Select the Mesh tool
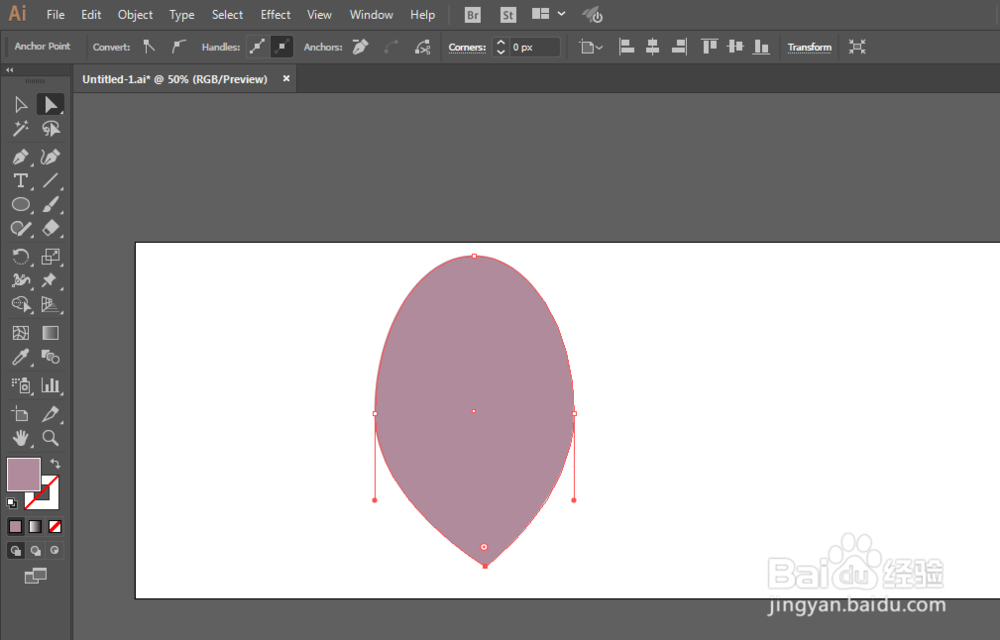1000x640 pixels. click(20, 333)
